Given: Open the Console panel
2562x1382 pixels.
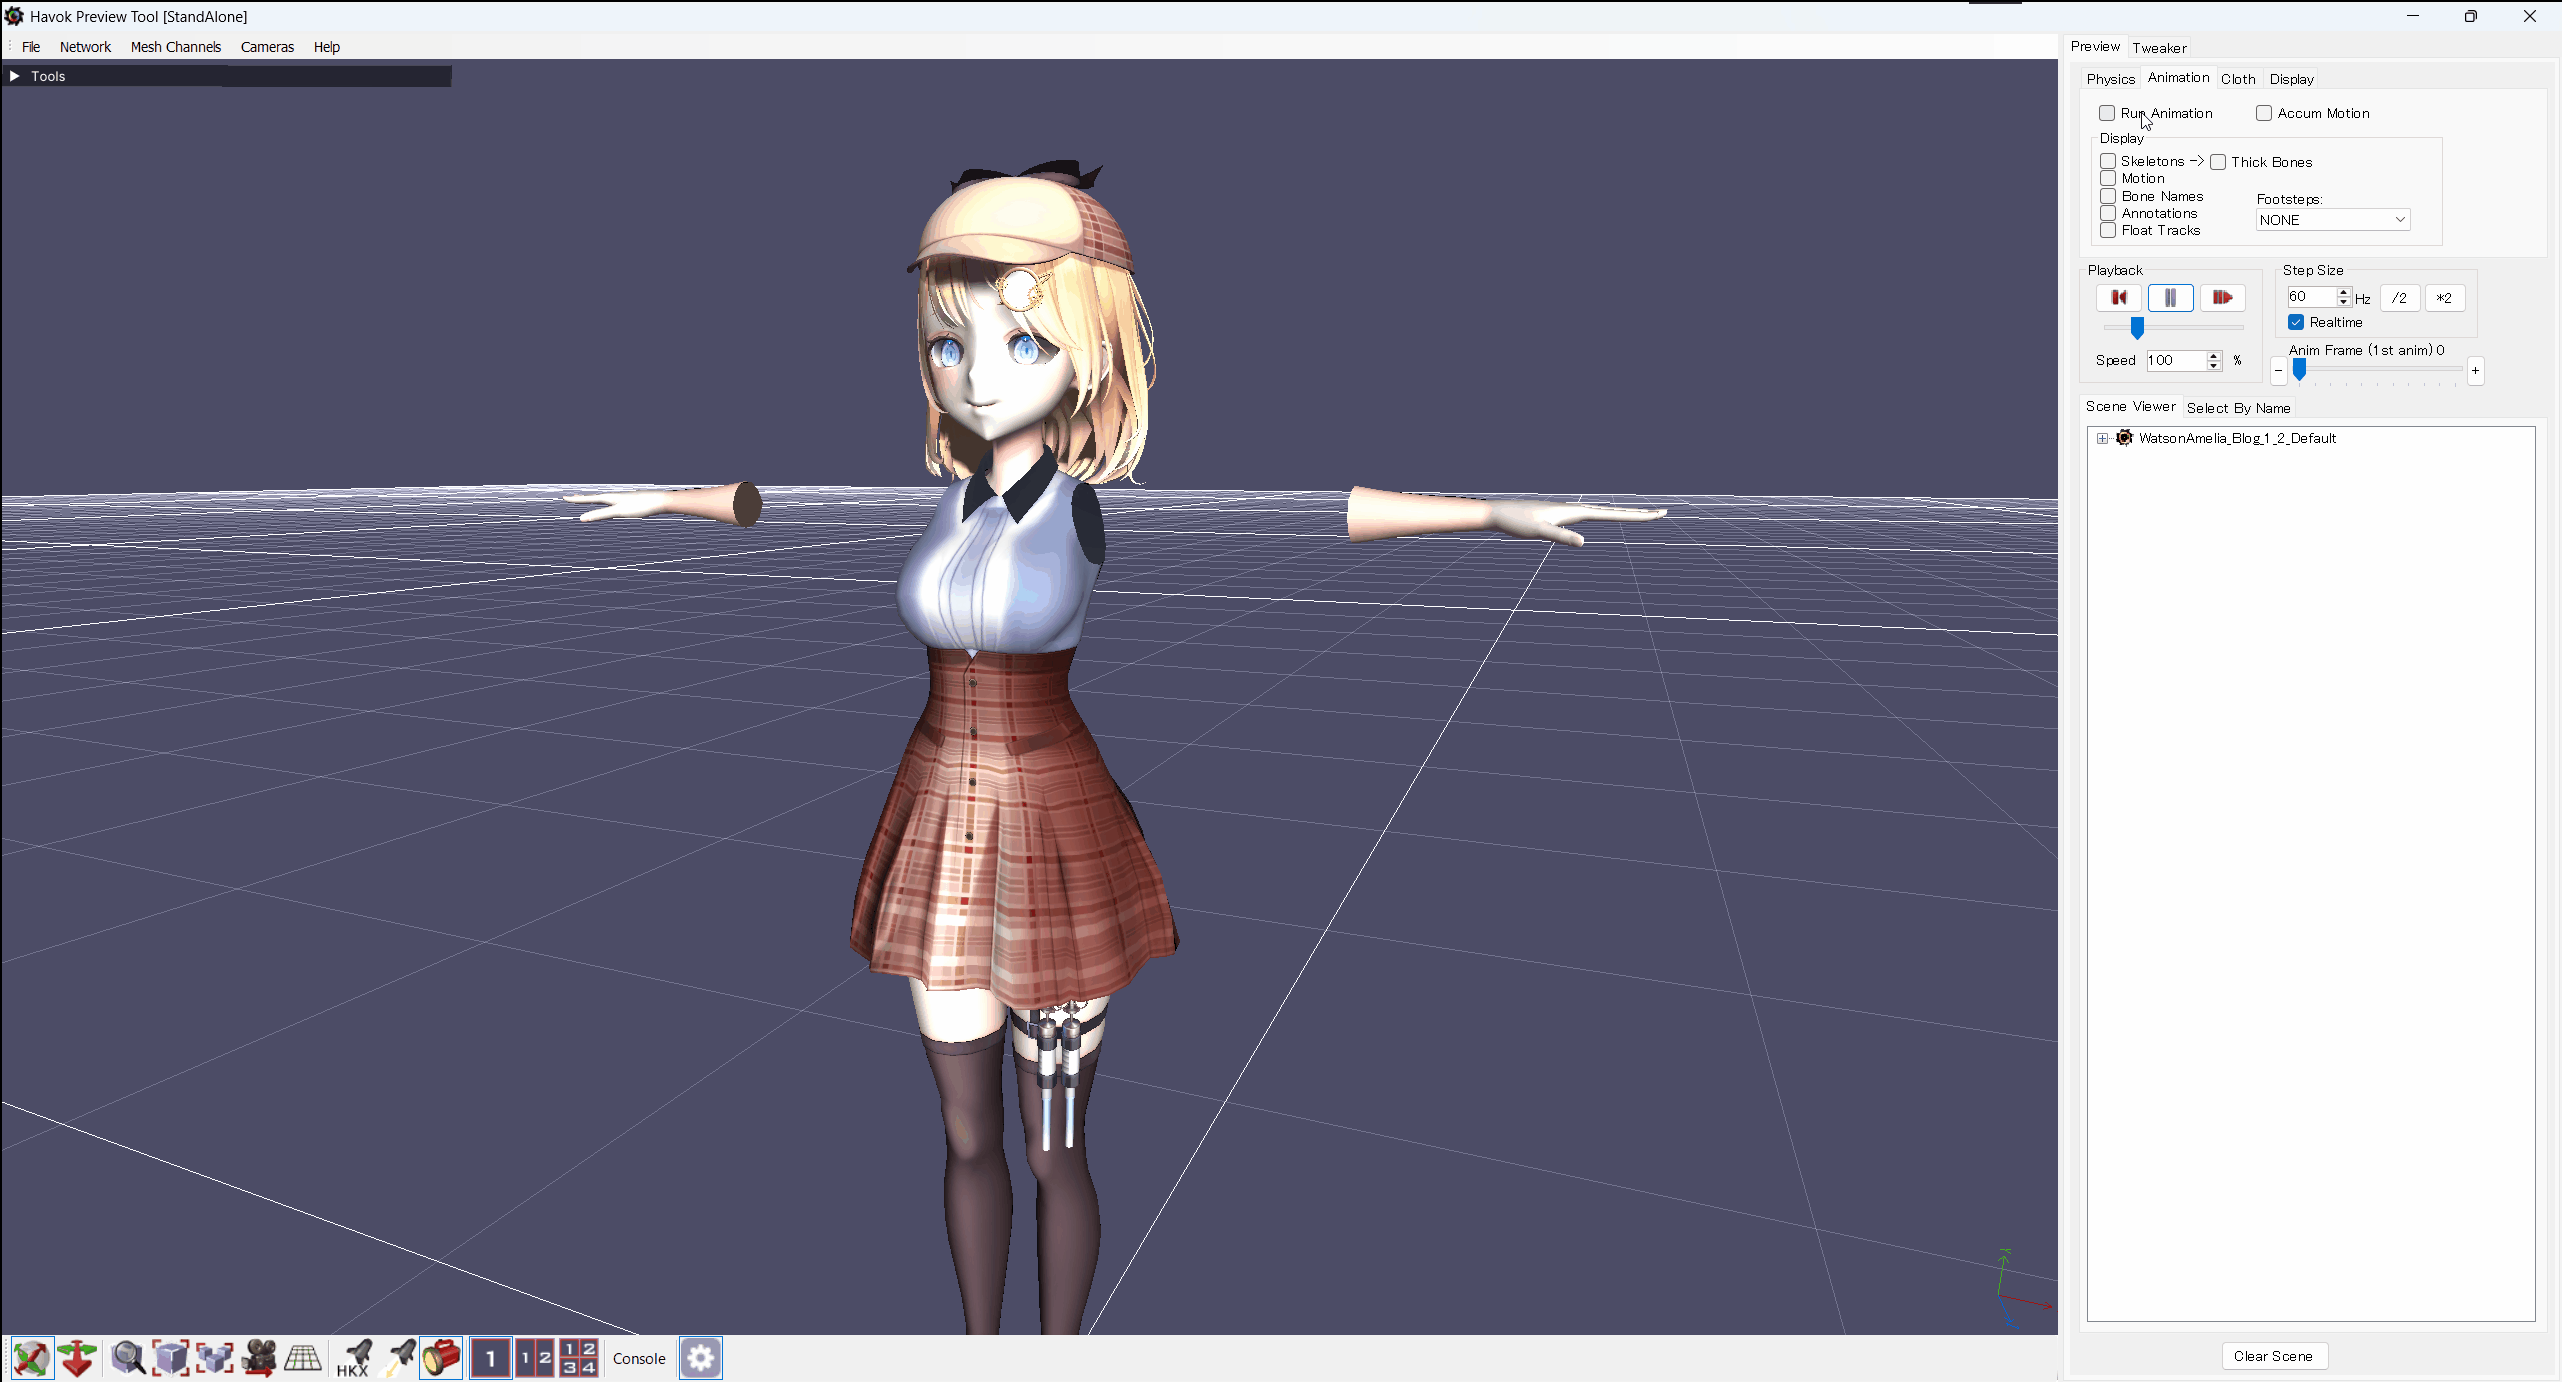Looking at the screenshot, I should pyautogui.click(x=639, y=1358).
